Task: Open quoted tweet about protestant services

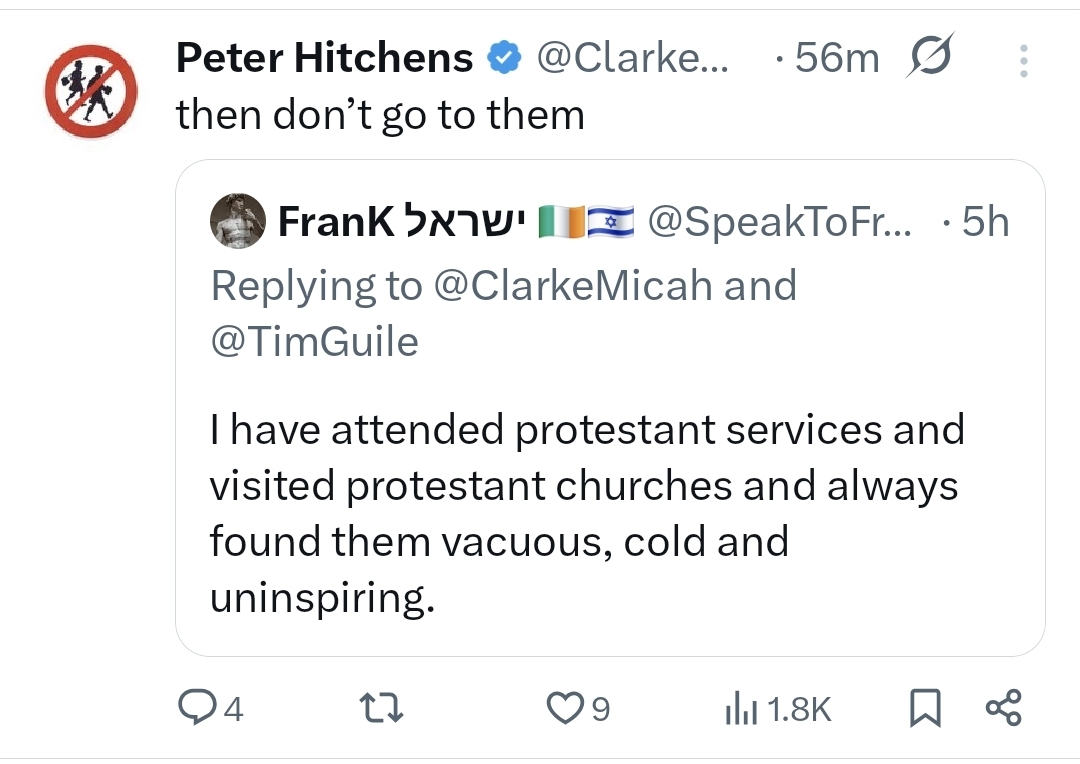Action: (x=585, y=514)
